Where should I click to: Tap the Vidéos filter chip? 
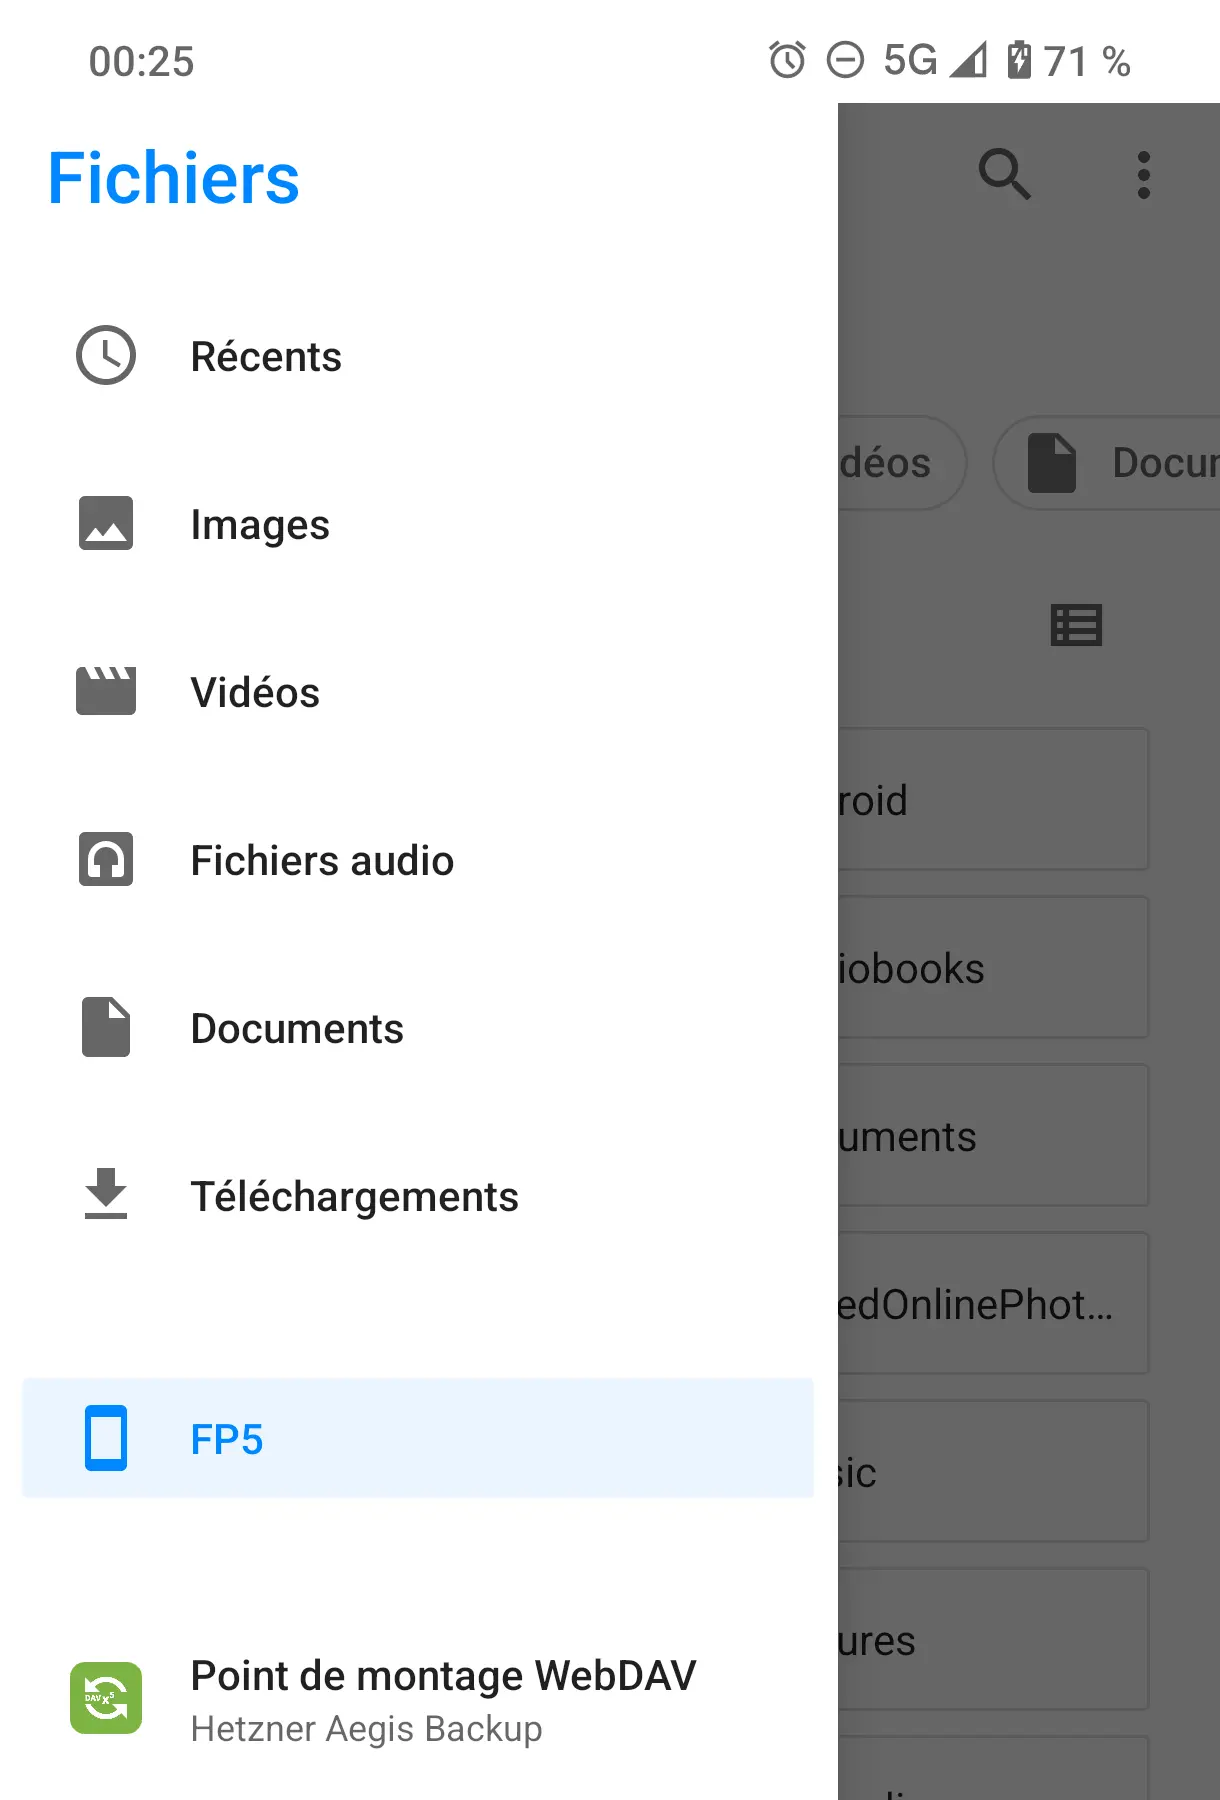[x=895, y=463]
